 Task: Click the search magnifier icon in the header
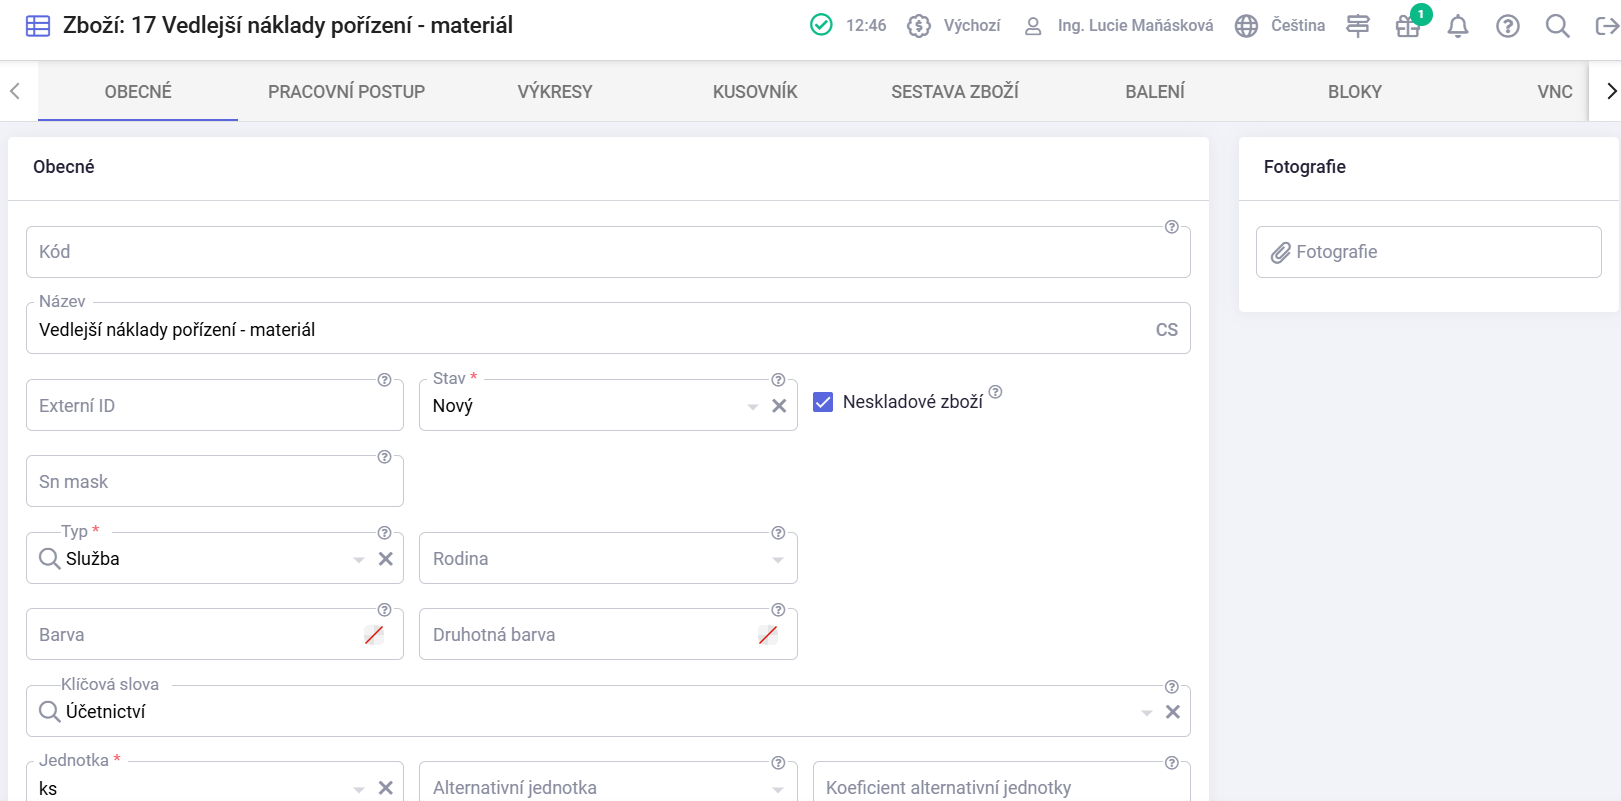(1557, 26)
